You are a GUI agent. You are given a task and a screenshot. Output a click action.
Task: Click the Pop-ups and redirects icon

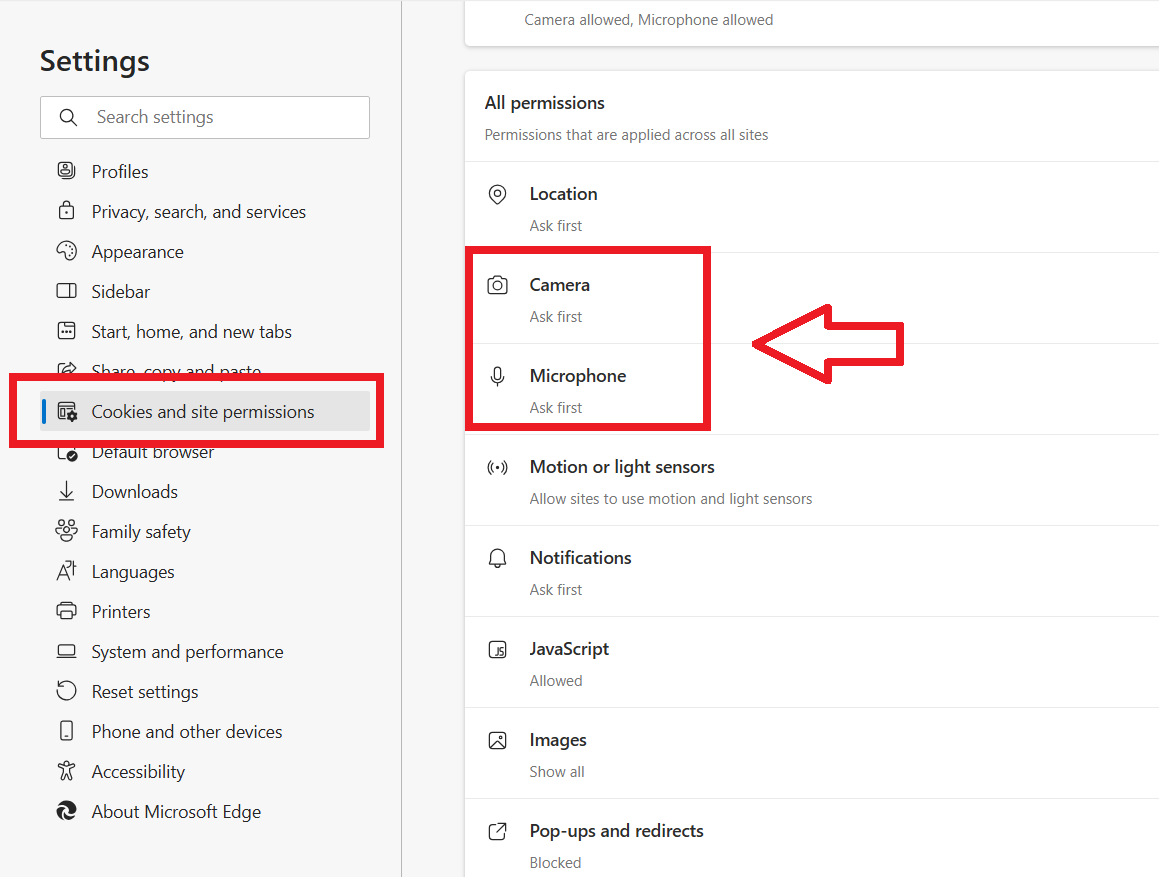tap(497, 832)
